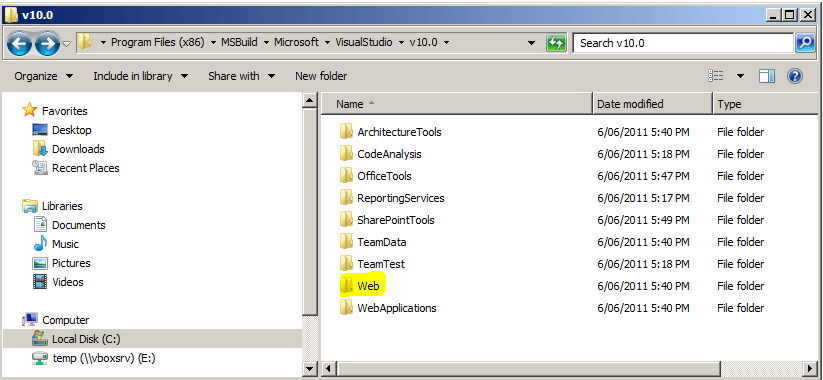
Task: Click navigation pane scroll up arrow
Action: (x=310, y=100)
